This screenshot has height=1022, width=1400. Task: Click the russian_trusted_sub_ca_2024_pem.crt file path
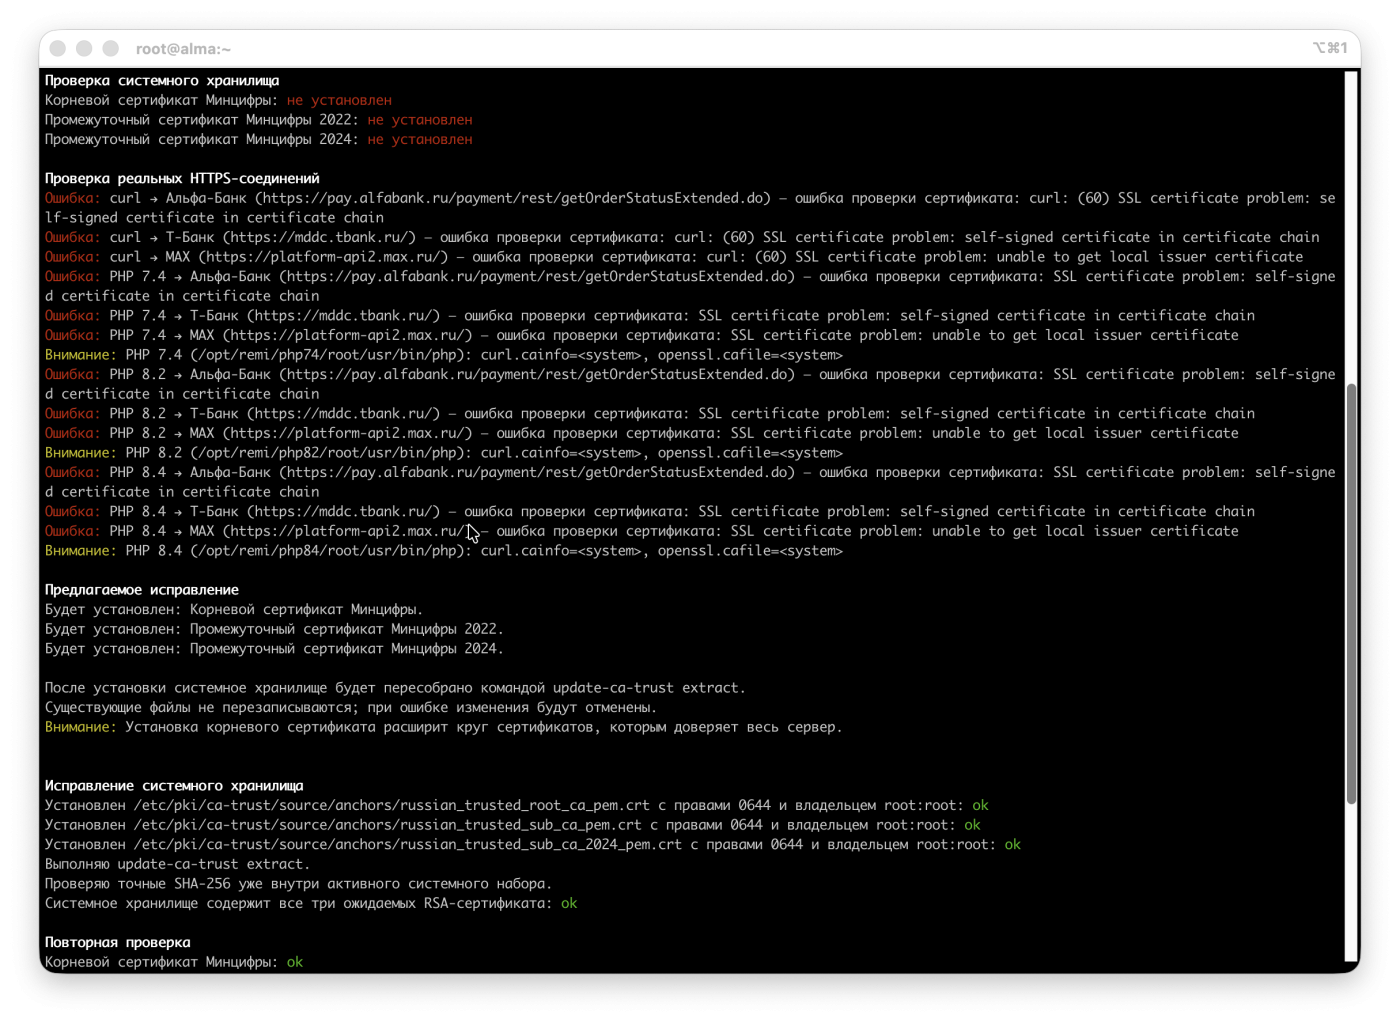click(x=408, y=845)
